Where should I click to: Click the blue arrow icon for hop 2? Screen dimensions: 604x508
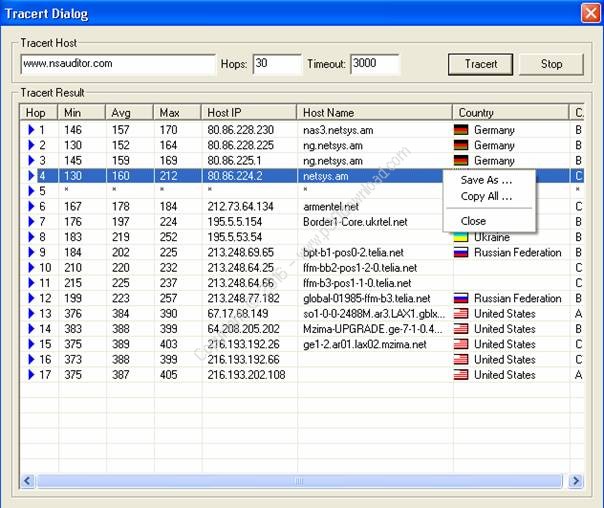coord(32,145)
